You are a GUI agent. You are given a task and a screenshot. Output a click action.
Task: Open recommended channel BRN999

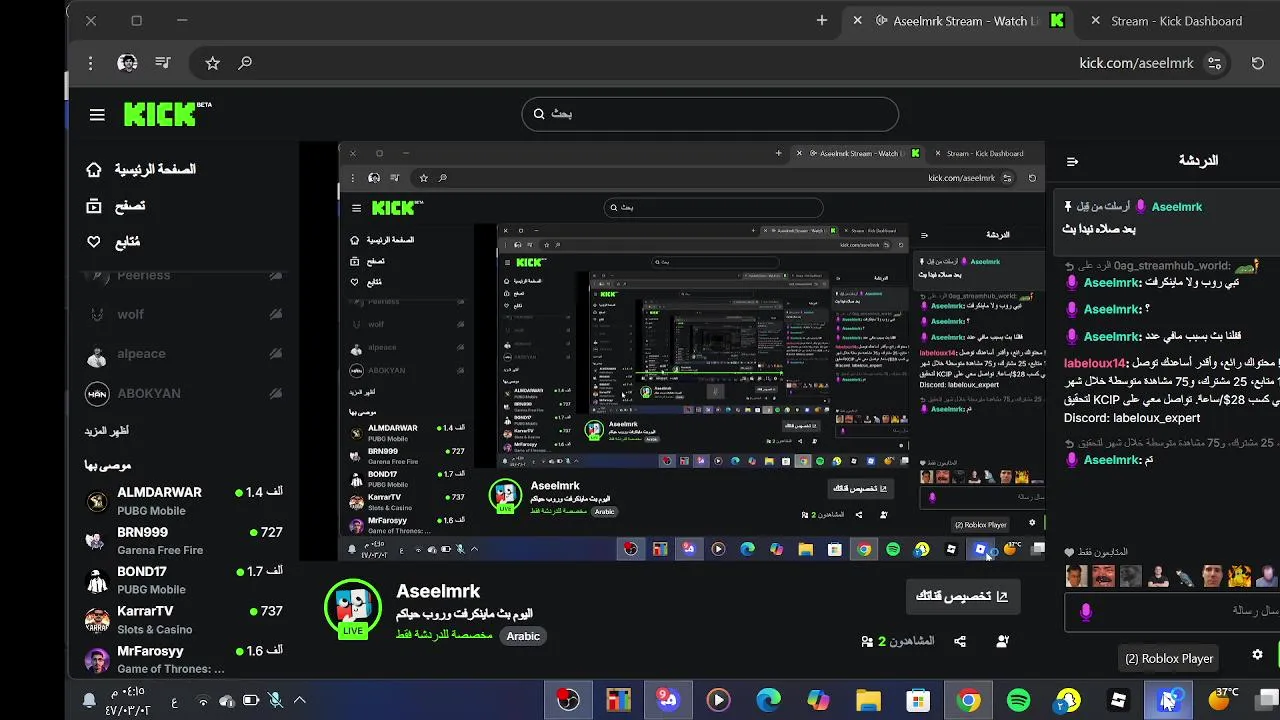[x=183, y=541]
